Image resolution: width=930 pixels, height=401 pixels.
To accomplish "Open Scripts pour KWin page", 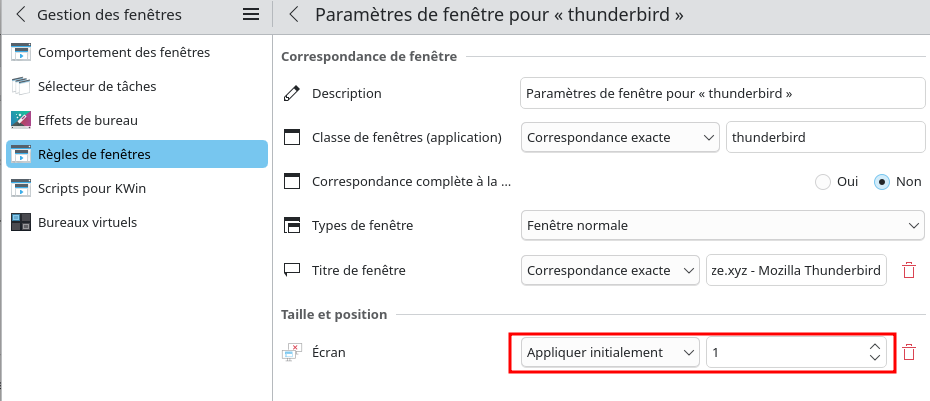I will [95, 188].
